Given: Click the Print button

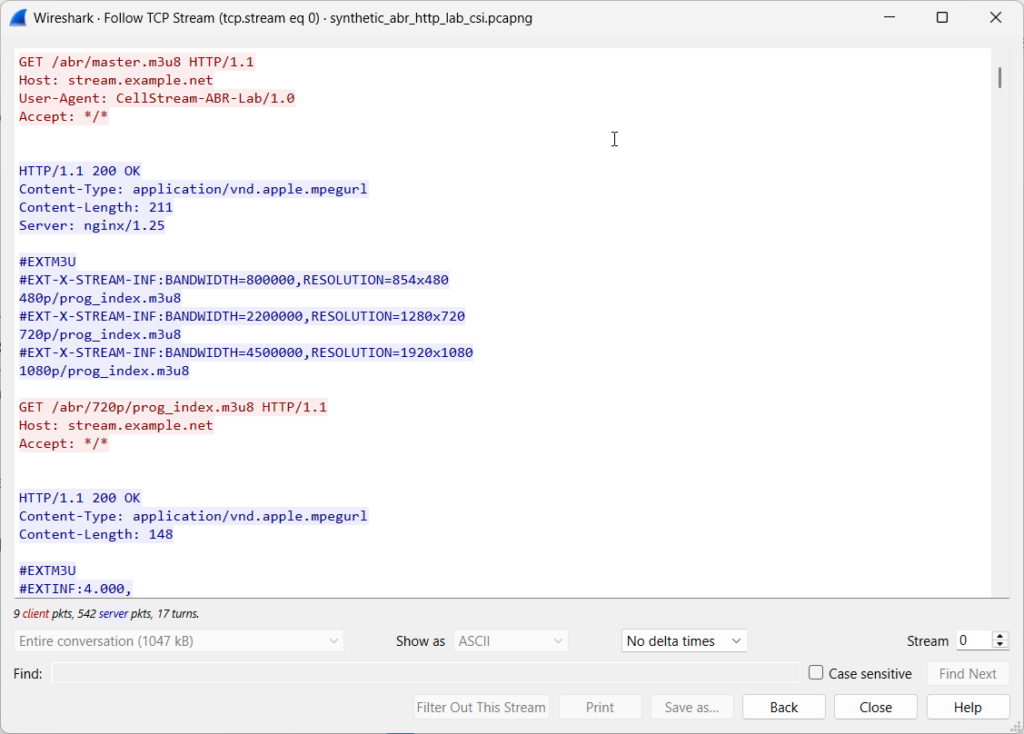Looking at the screenshot, I should point(600,707).
